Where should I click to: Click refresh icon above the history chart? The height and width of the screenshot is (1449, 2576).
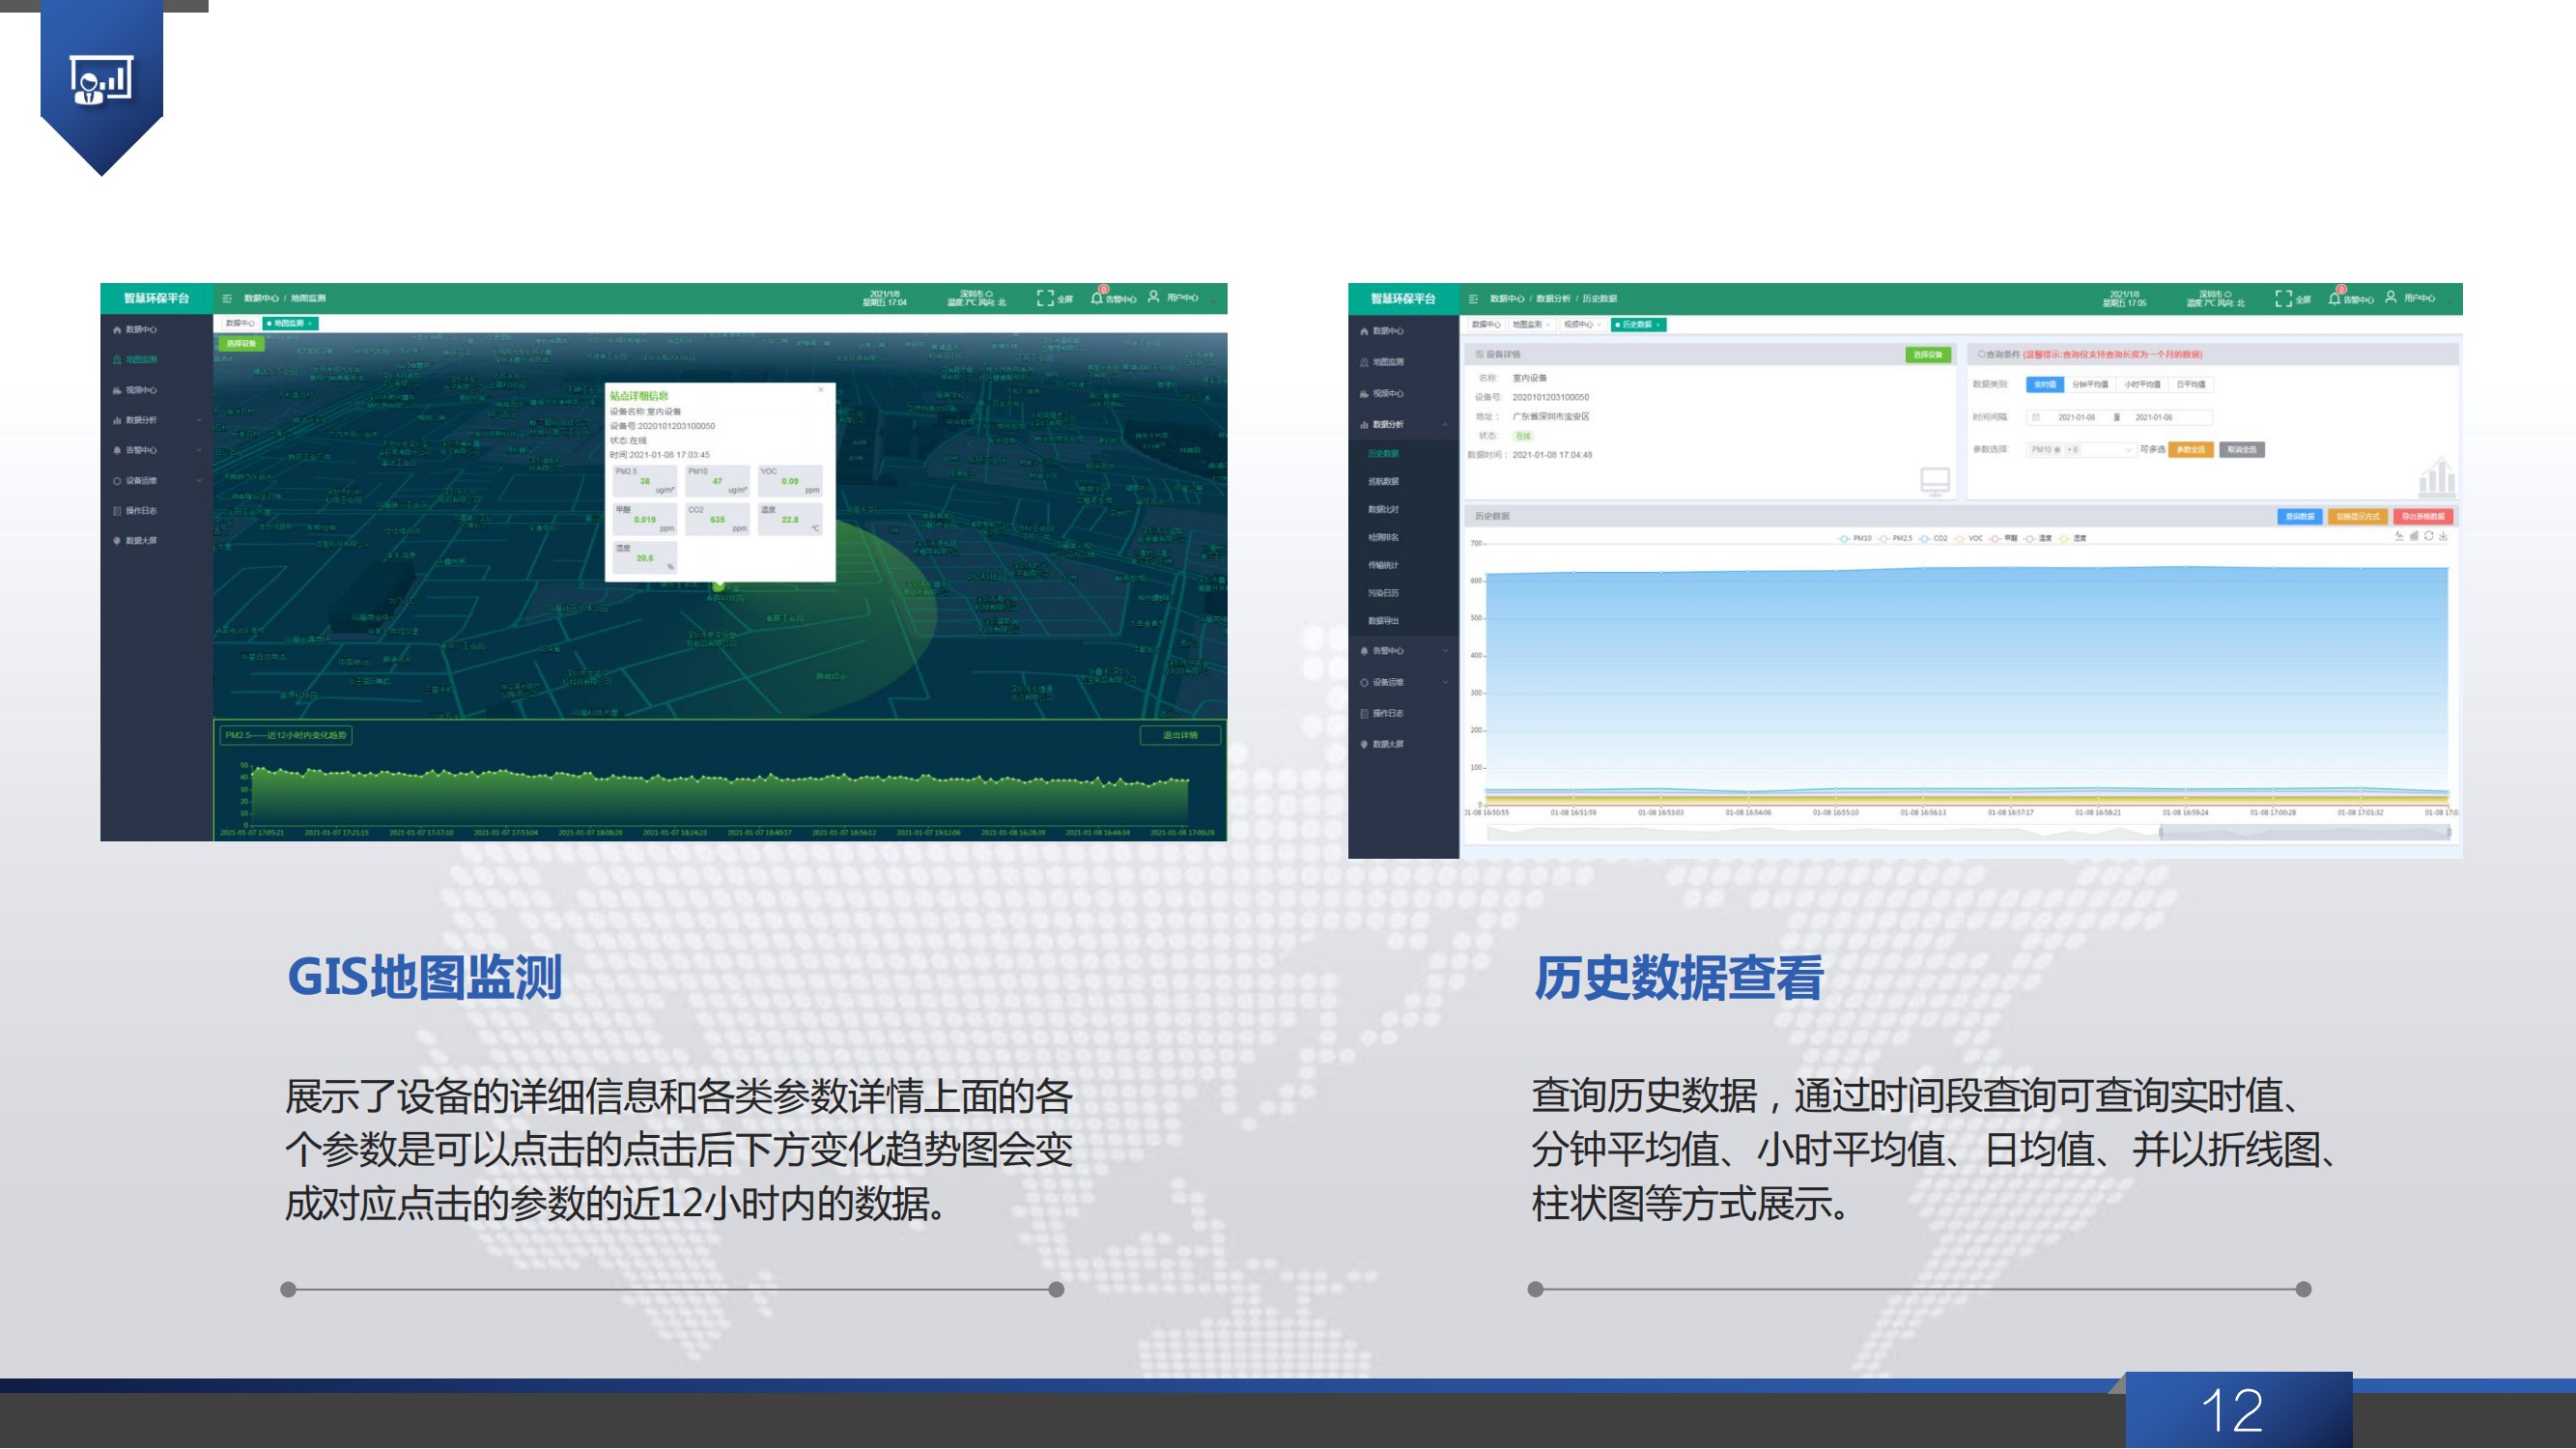point(2428,536)
